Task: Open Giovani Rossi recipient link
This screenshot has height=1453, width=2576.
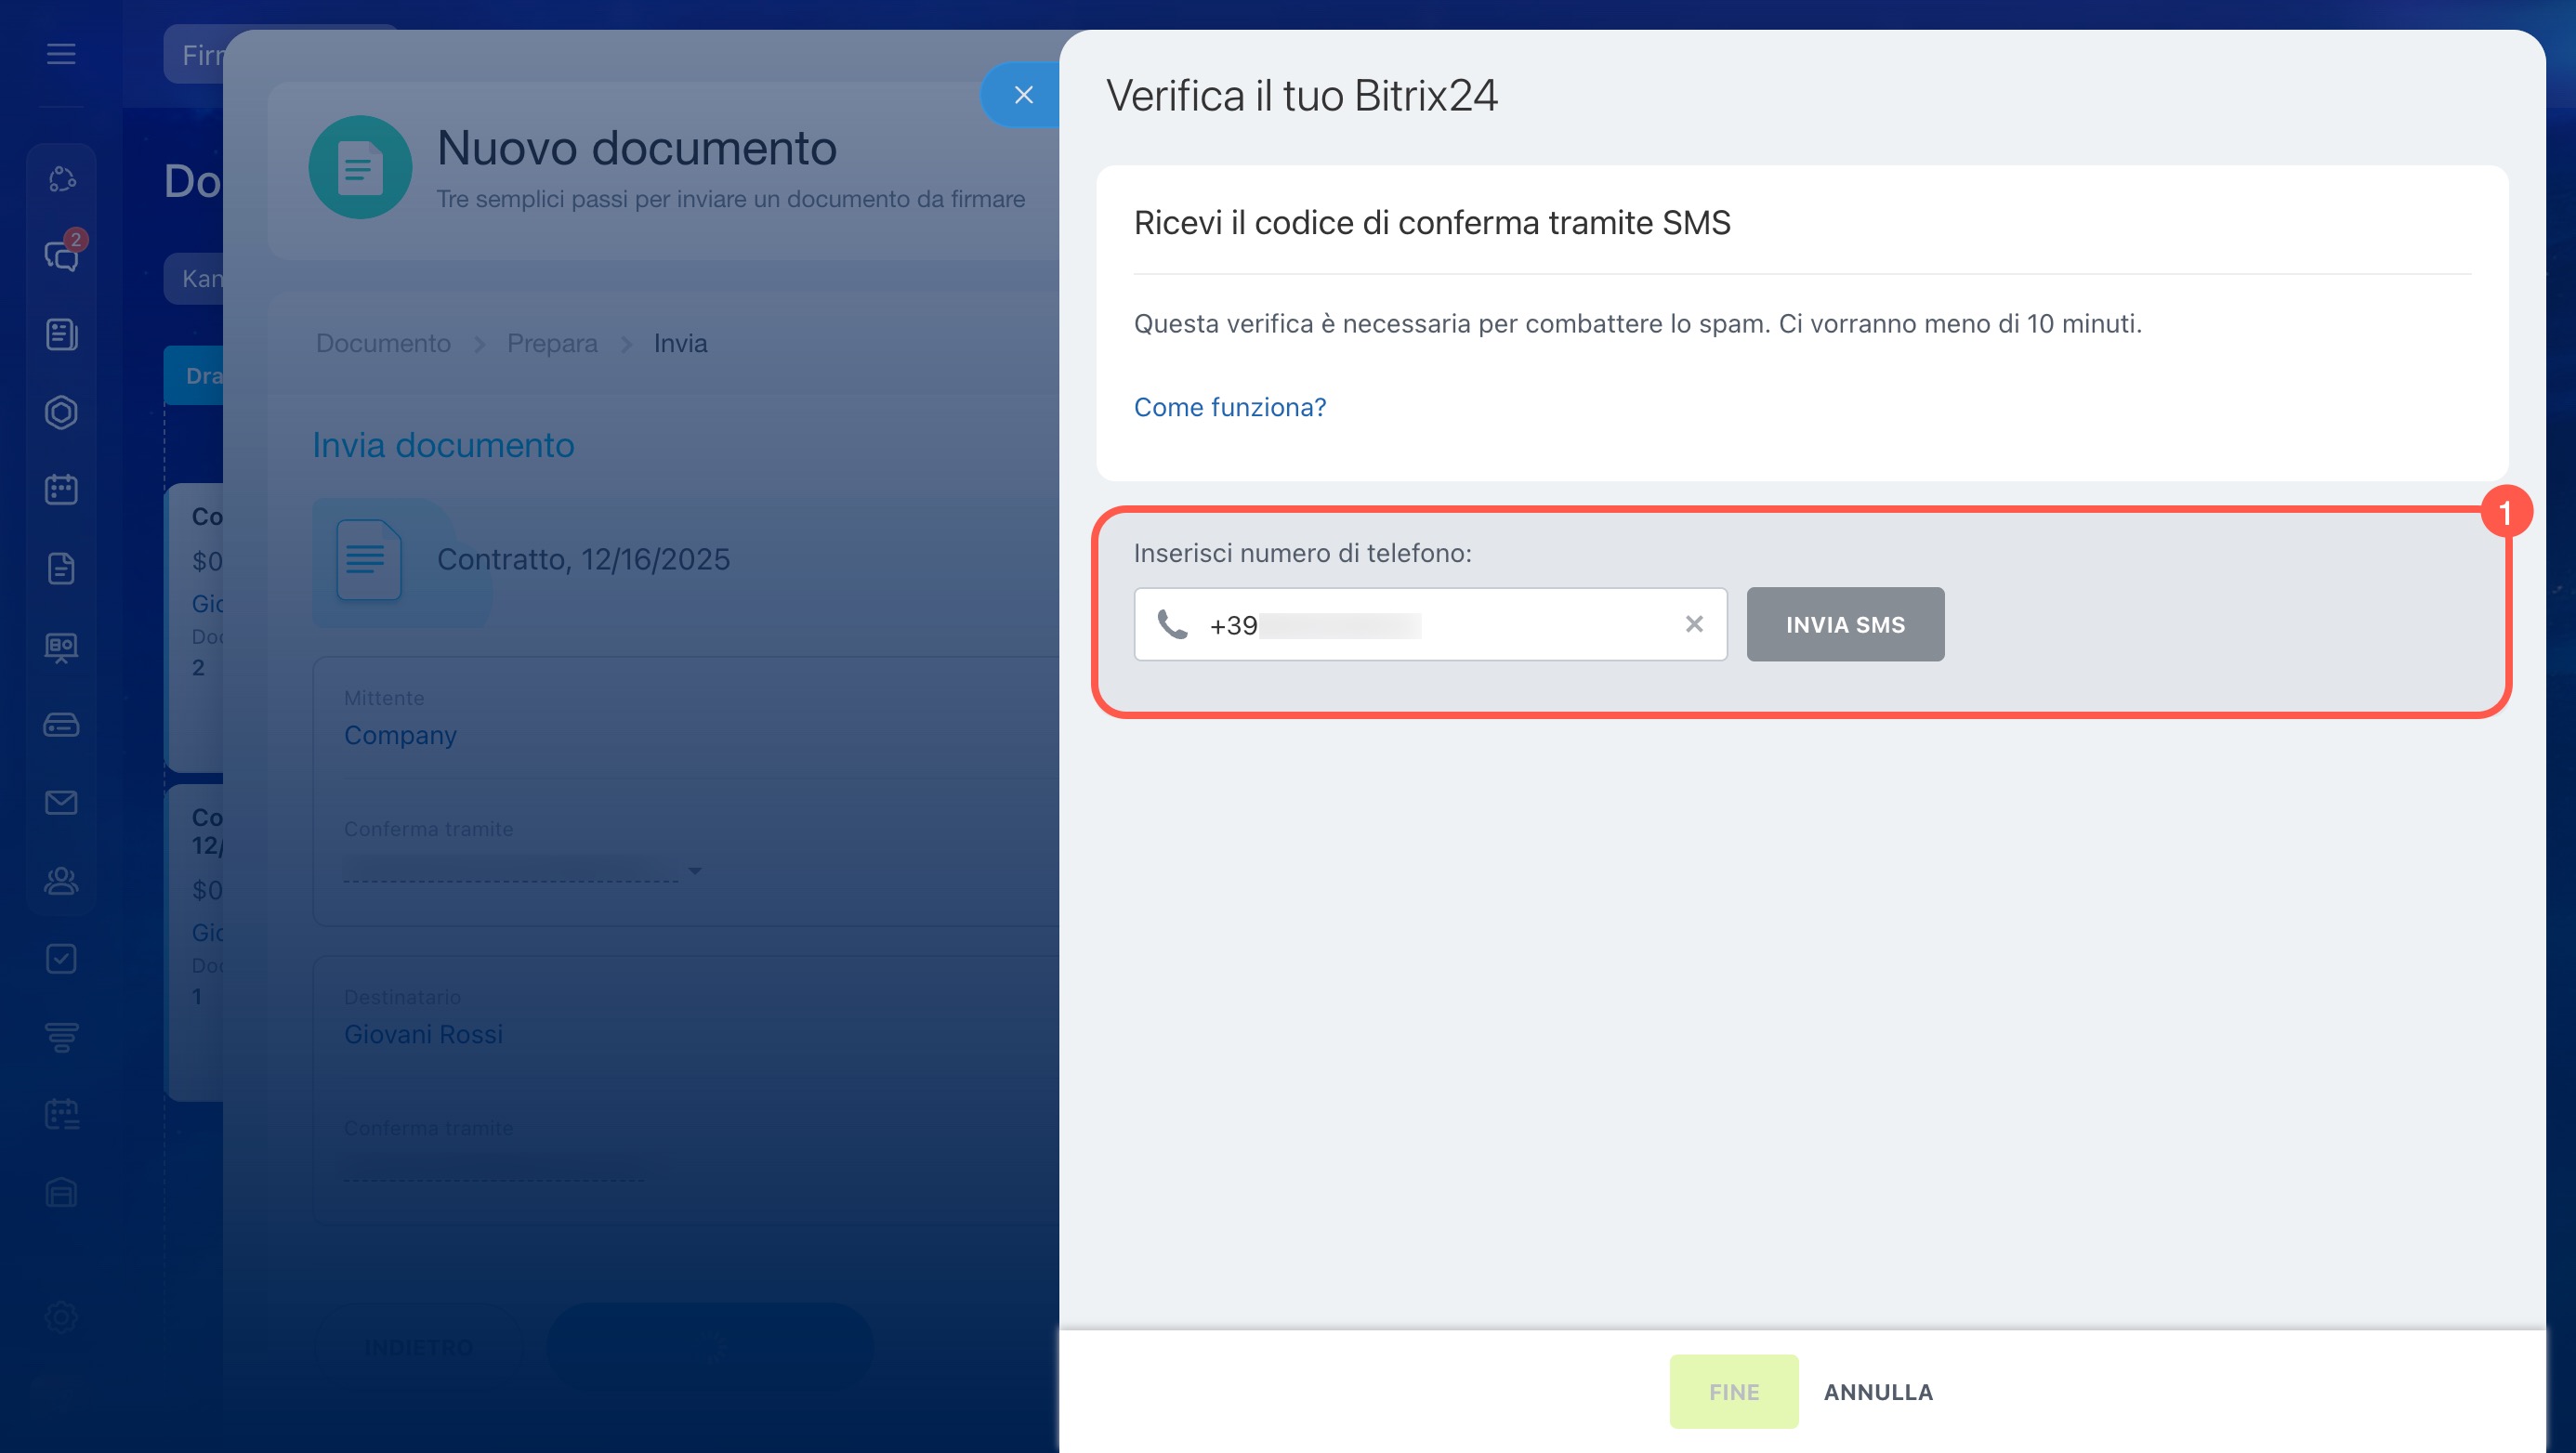Action: [423, 1034]
